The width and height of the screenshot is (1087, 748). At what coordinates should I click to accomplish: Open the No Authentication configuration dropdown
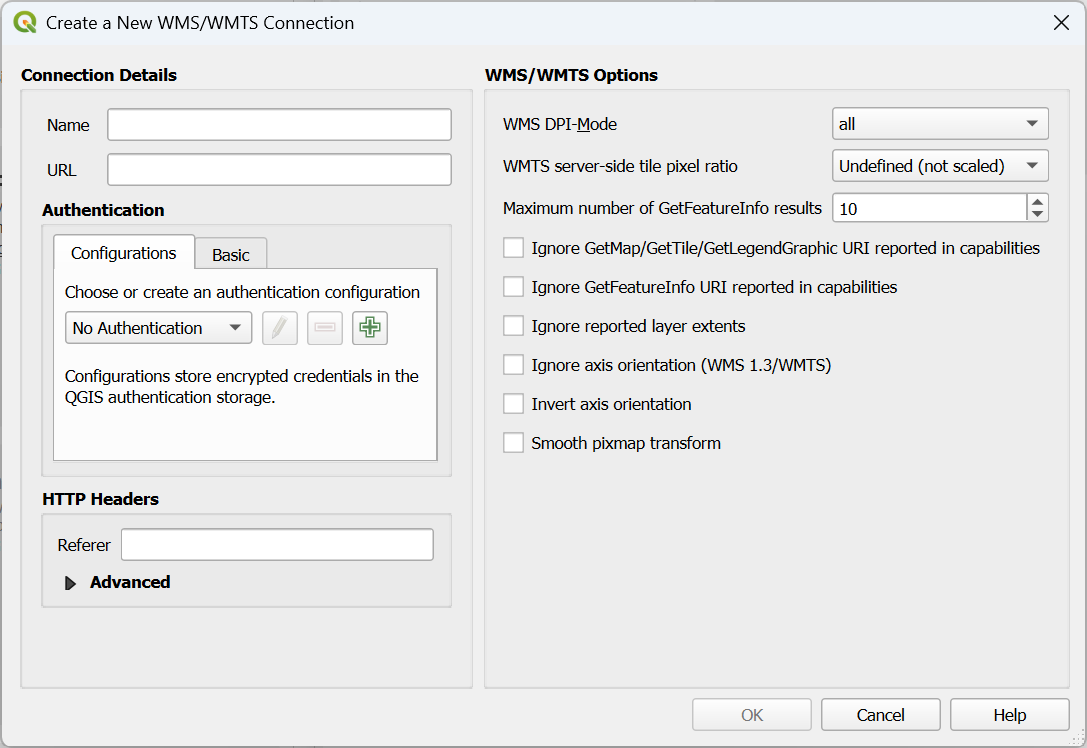coord(158,328)
